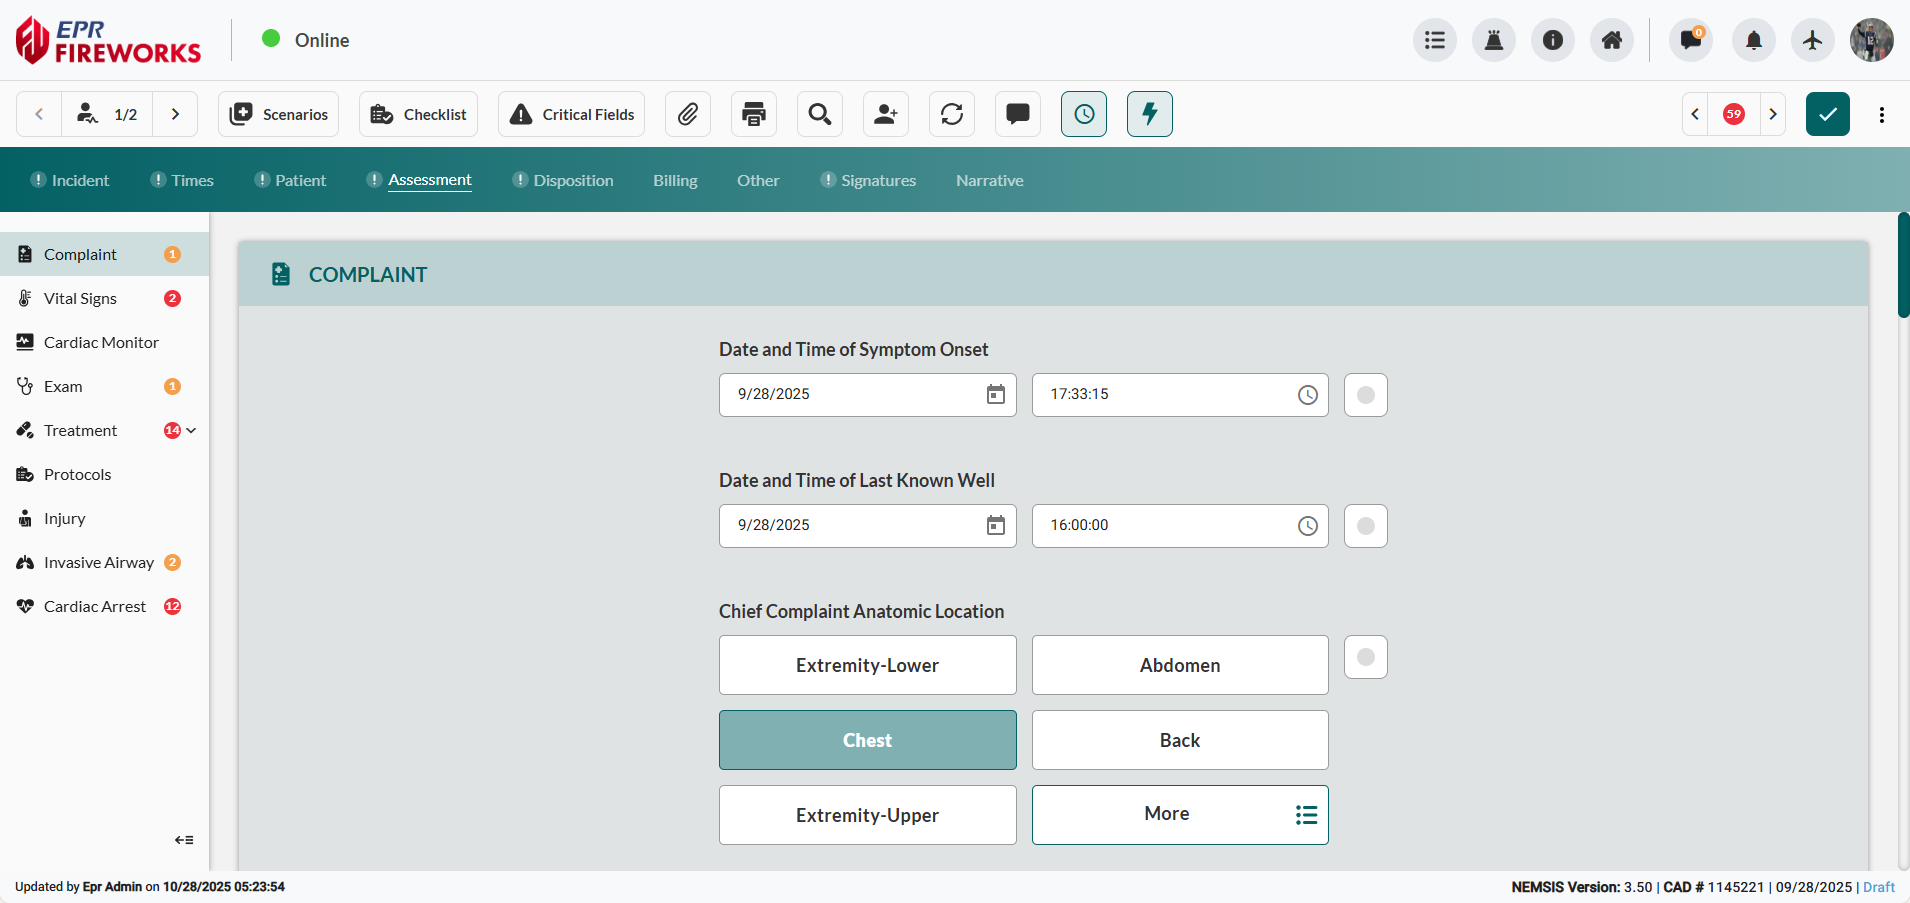Click the home icon in header

[1611, 40]
